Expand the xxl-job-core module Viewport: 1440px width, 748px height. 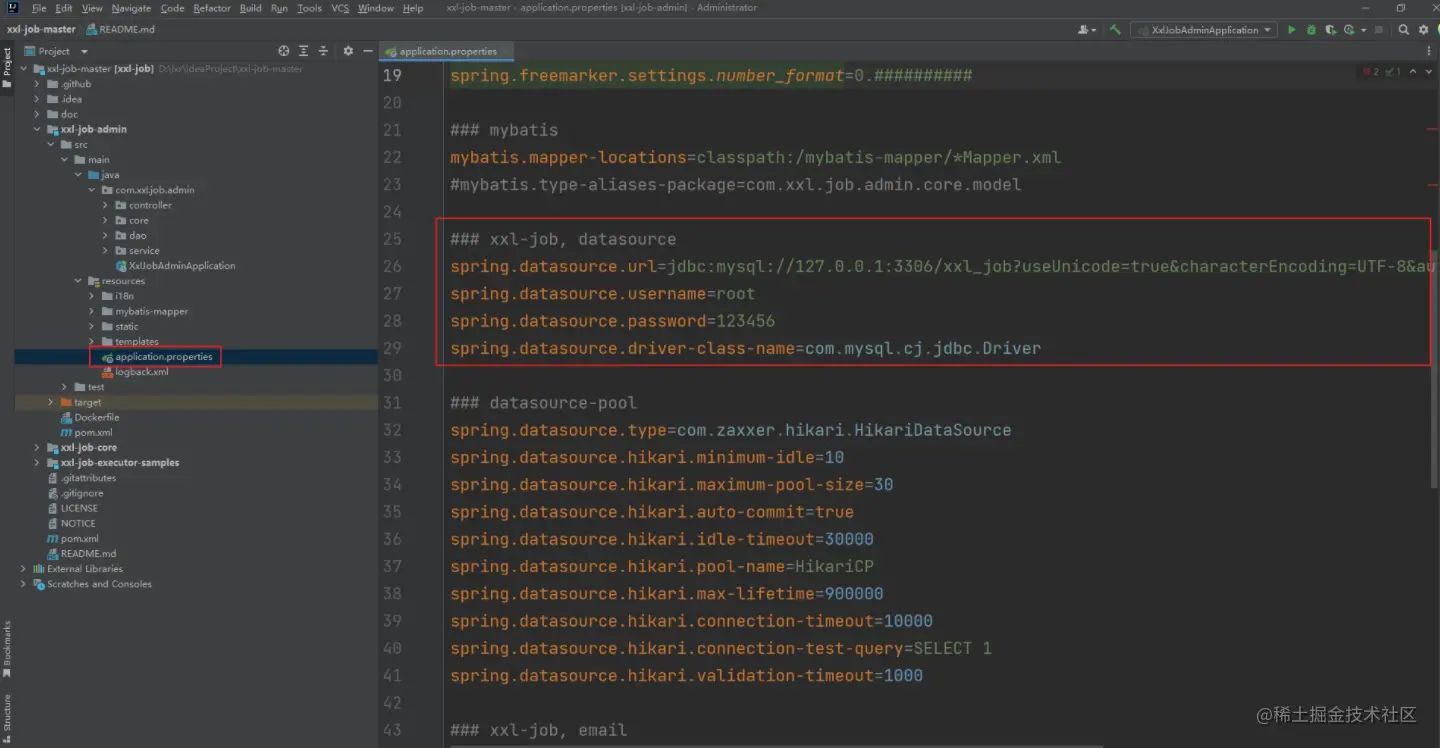tap(37, 447)
